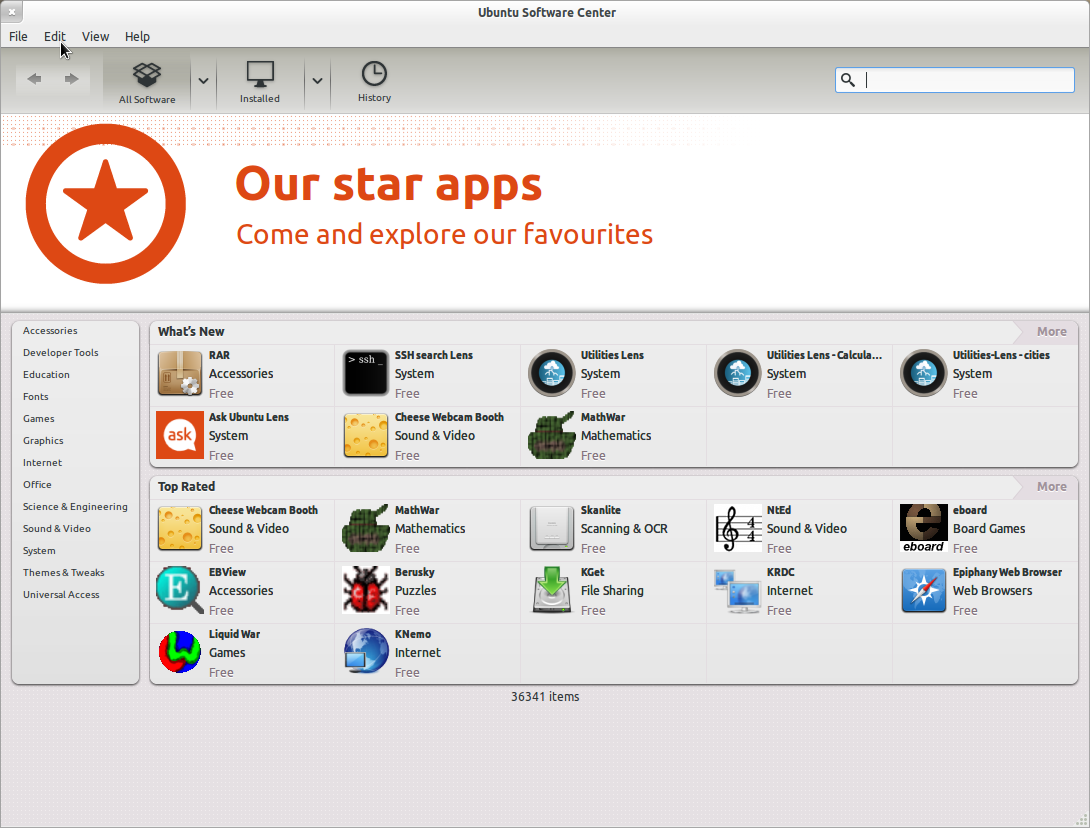
Task: Click the Top Rated section heading
Action: [186, 487]
